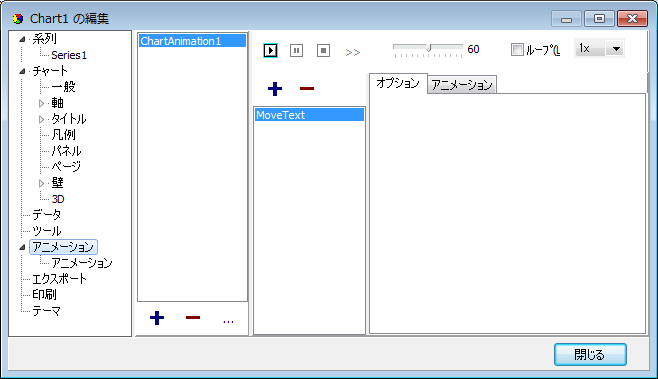Click the fast-forward >> icon

point(352,52)
